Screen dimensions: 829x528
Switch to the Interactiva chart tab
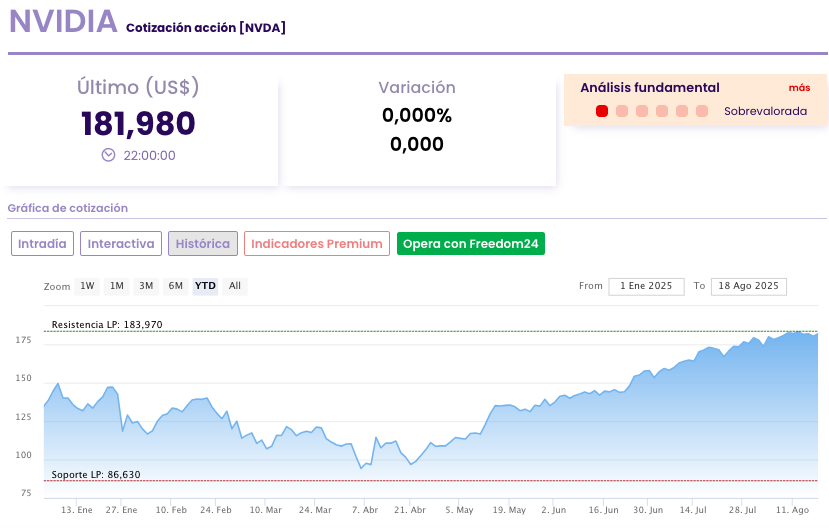click(x=121, y=243)
